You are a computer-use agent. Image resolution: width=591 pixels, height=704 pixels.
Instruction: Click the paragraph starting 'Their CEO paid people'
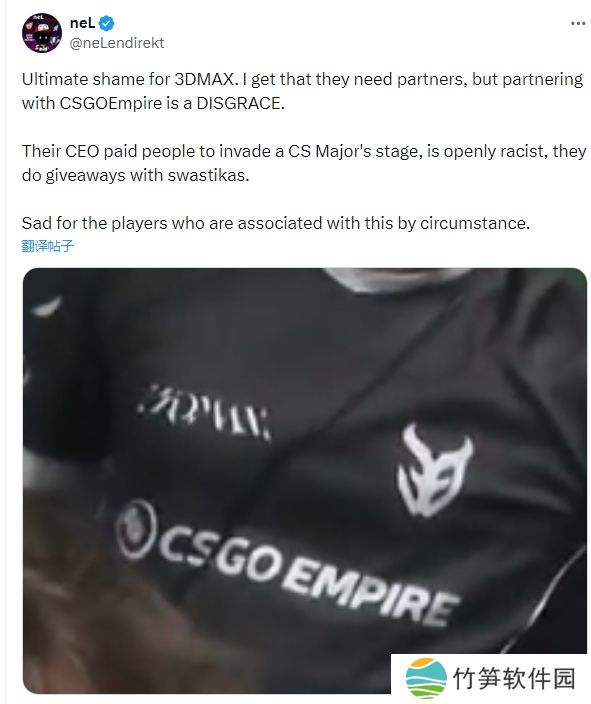point(304,163)
